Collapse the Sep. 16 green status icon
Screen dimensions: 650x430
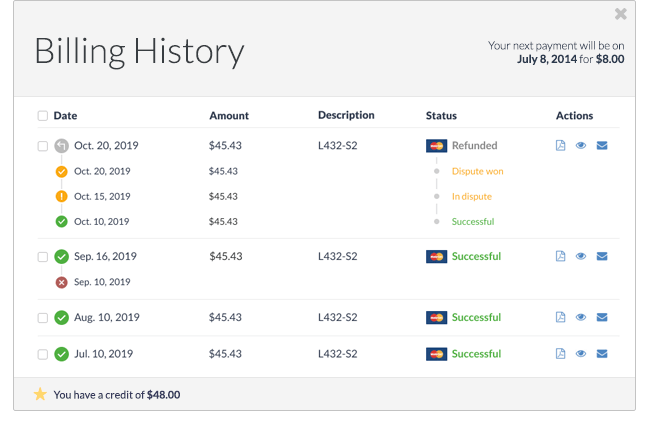[62, 257]
